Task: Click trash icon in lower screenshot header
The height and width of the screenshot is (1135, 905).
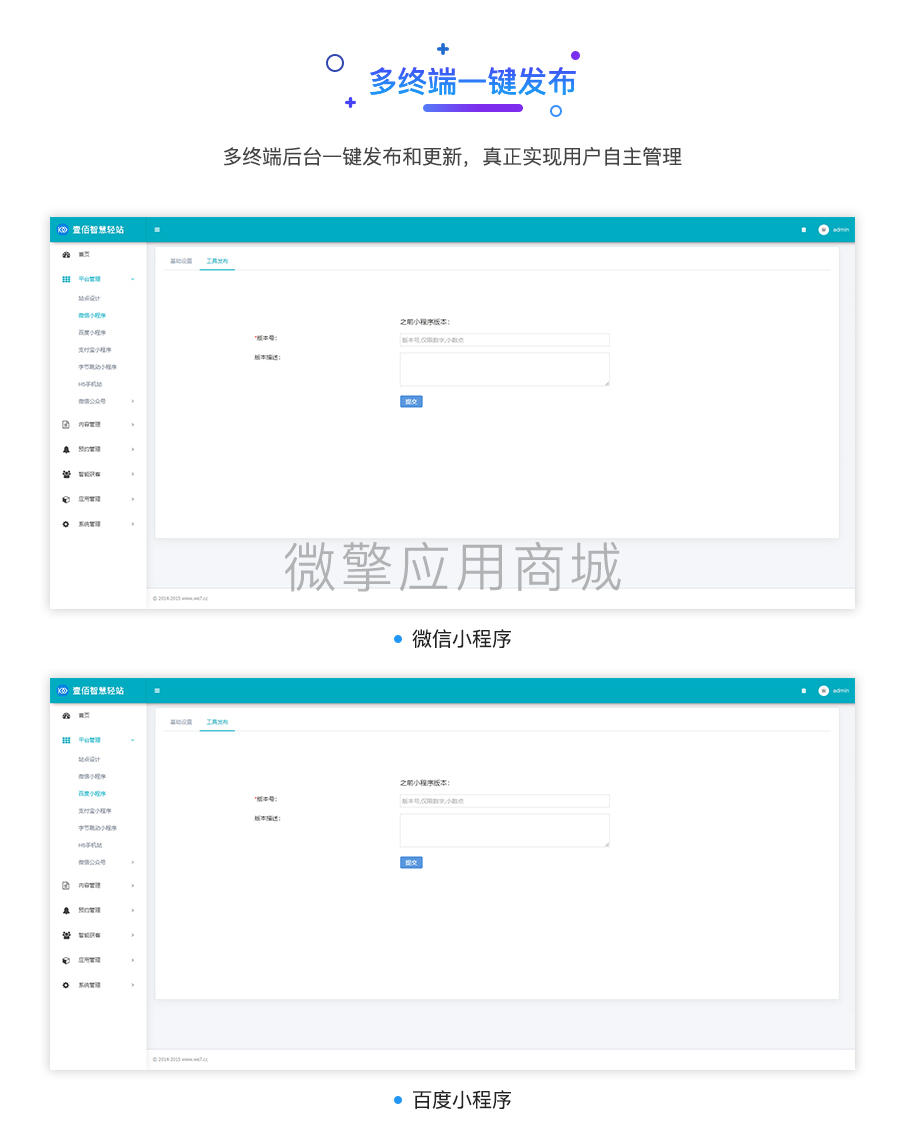Action: (x=803, y=691)
